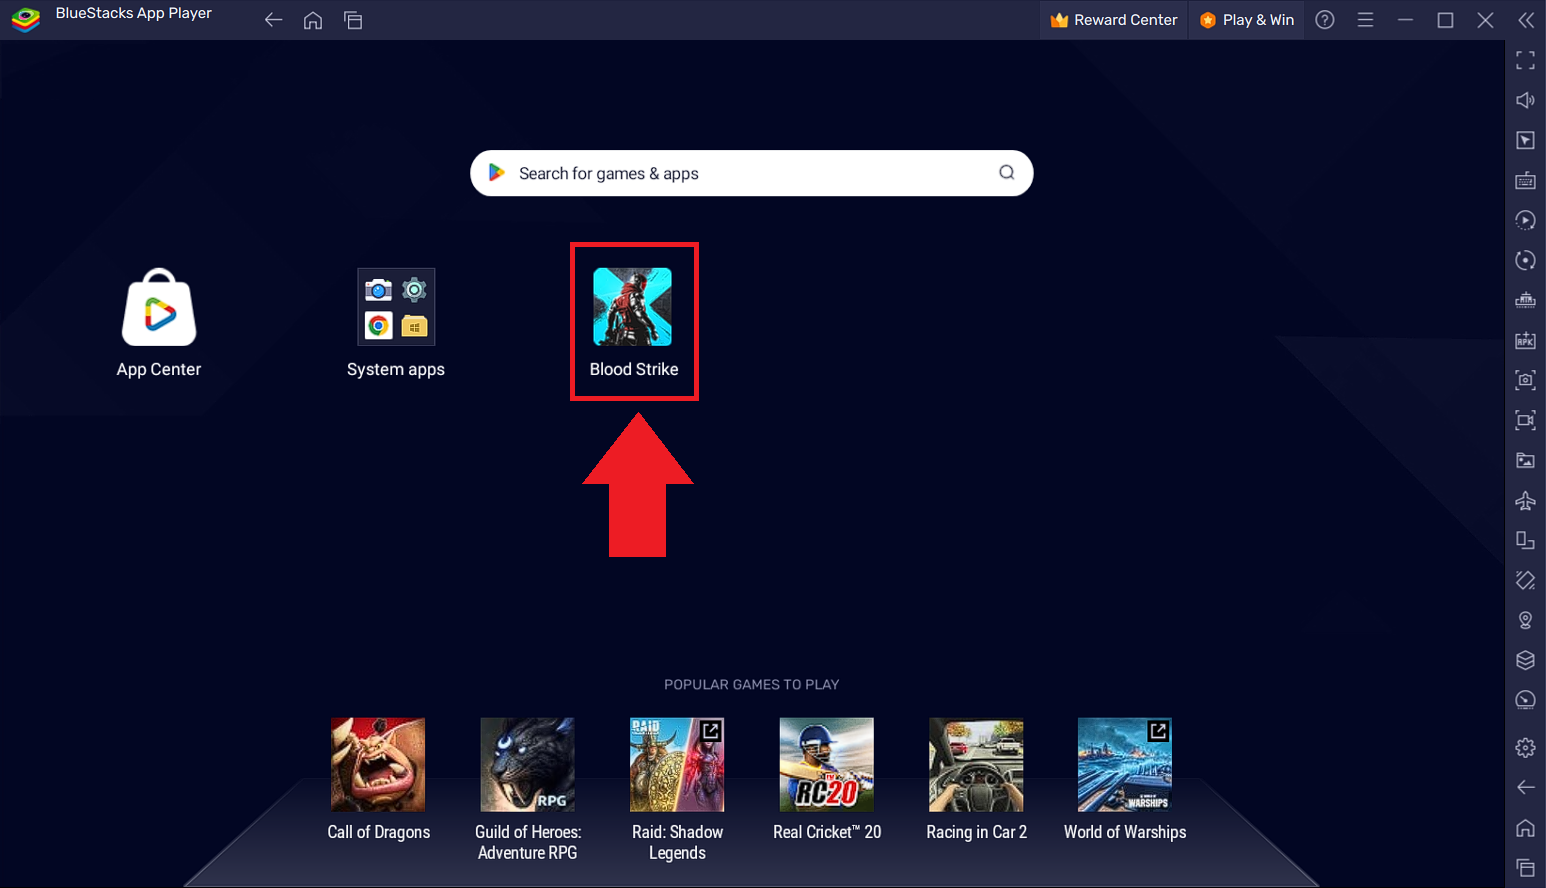This screenshot has width=1546, height=888.
Task: Set a virtual GPS location
Action: point(1525,620)
